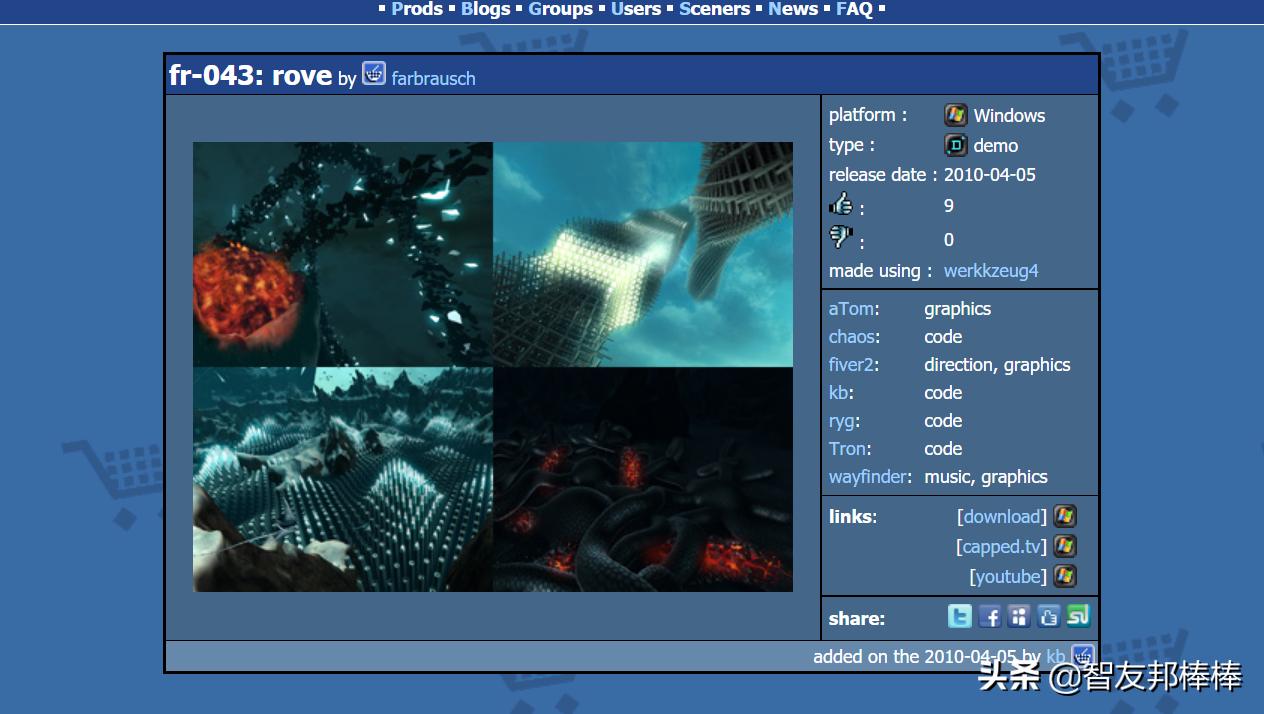1264x714 pixels.
Task: Open the Prods menu item
Action: (x=416, y=9)
